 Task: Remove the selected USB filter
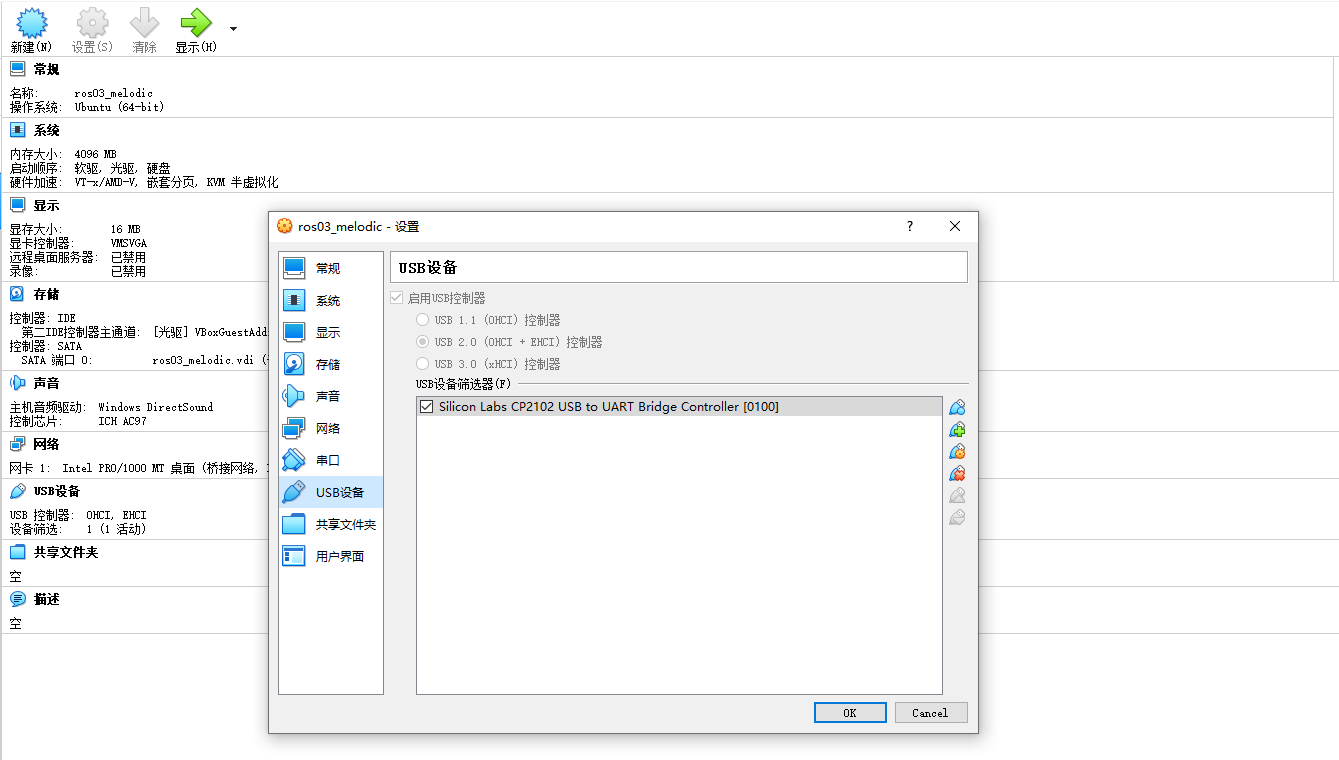pos(957,473)
